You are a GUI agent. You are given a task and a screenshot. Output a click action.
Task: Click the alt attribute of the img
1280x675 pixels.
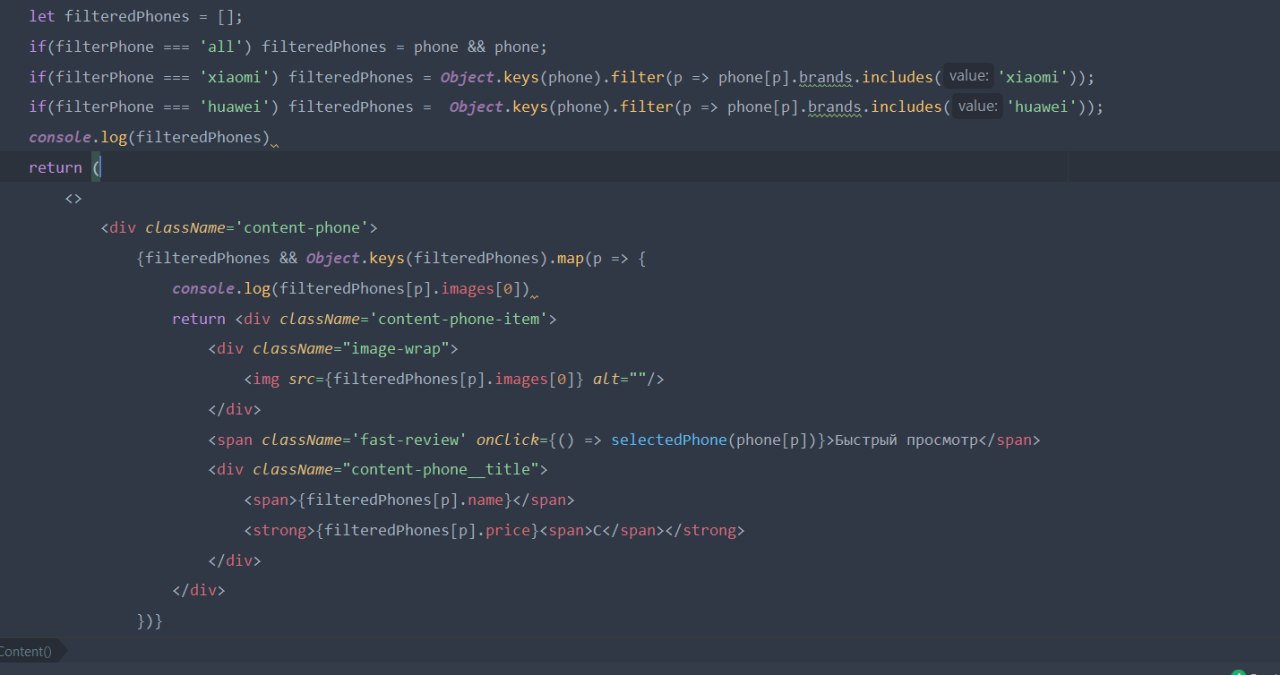[x=606, y=379]
